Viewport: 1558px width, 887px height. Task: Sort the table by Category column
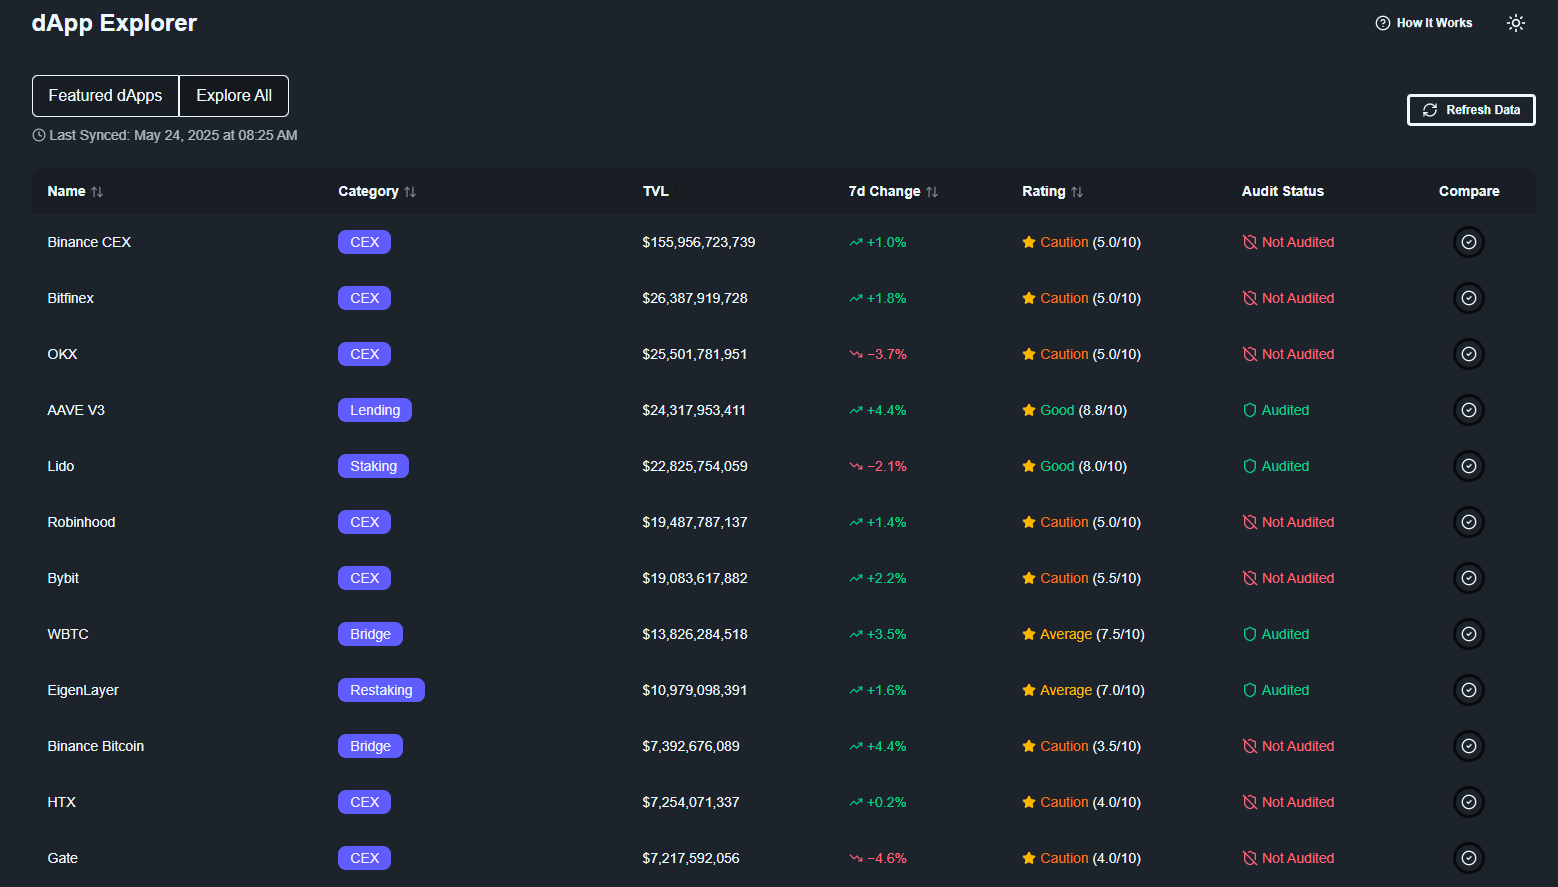(x=377, y=191)
